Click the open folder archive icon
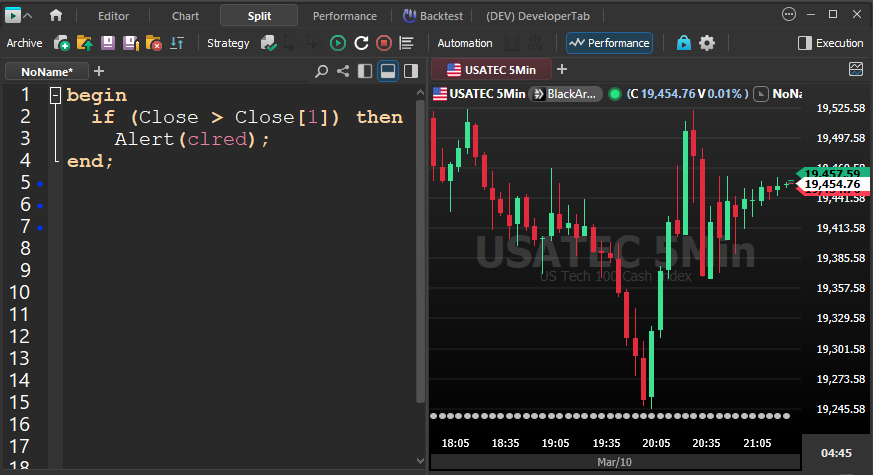873x475 pixels. tap(85, 43)
